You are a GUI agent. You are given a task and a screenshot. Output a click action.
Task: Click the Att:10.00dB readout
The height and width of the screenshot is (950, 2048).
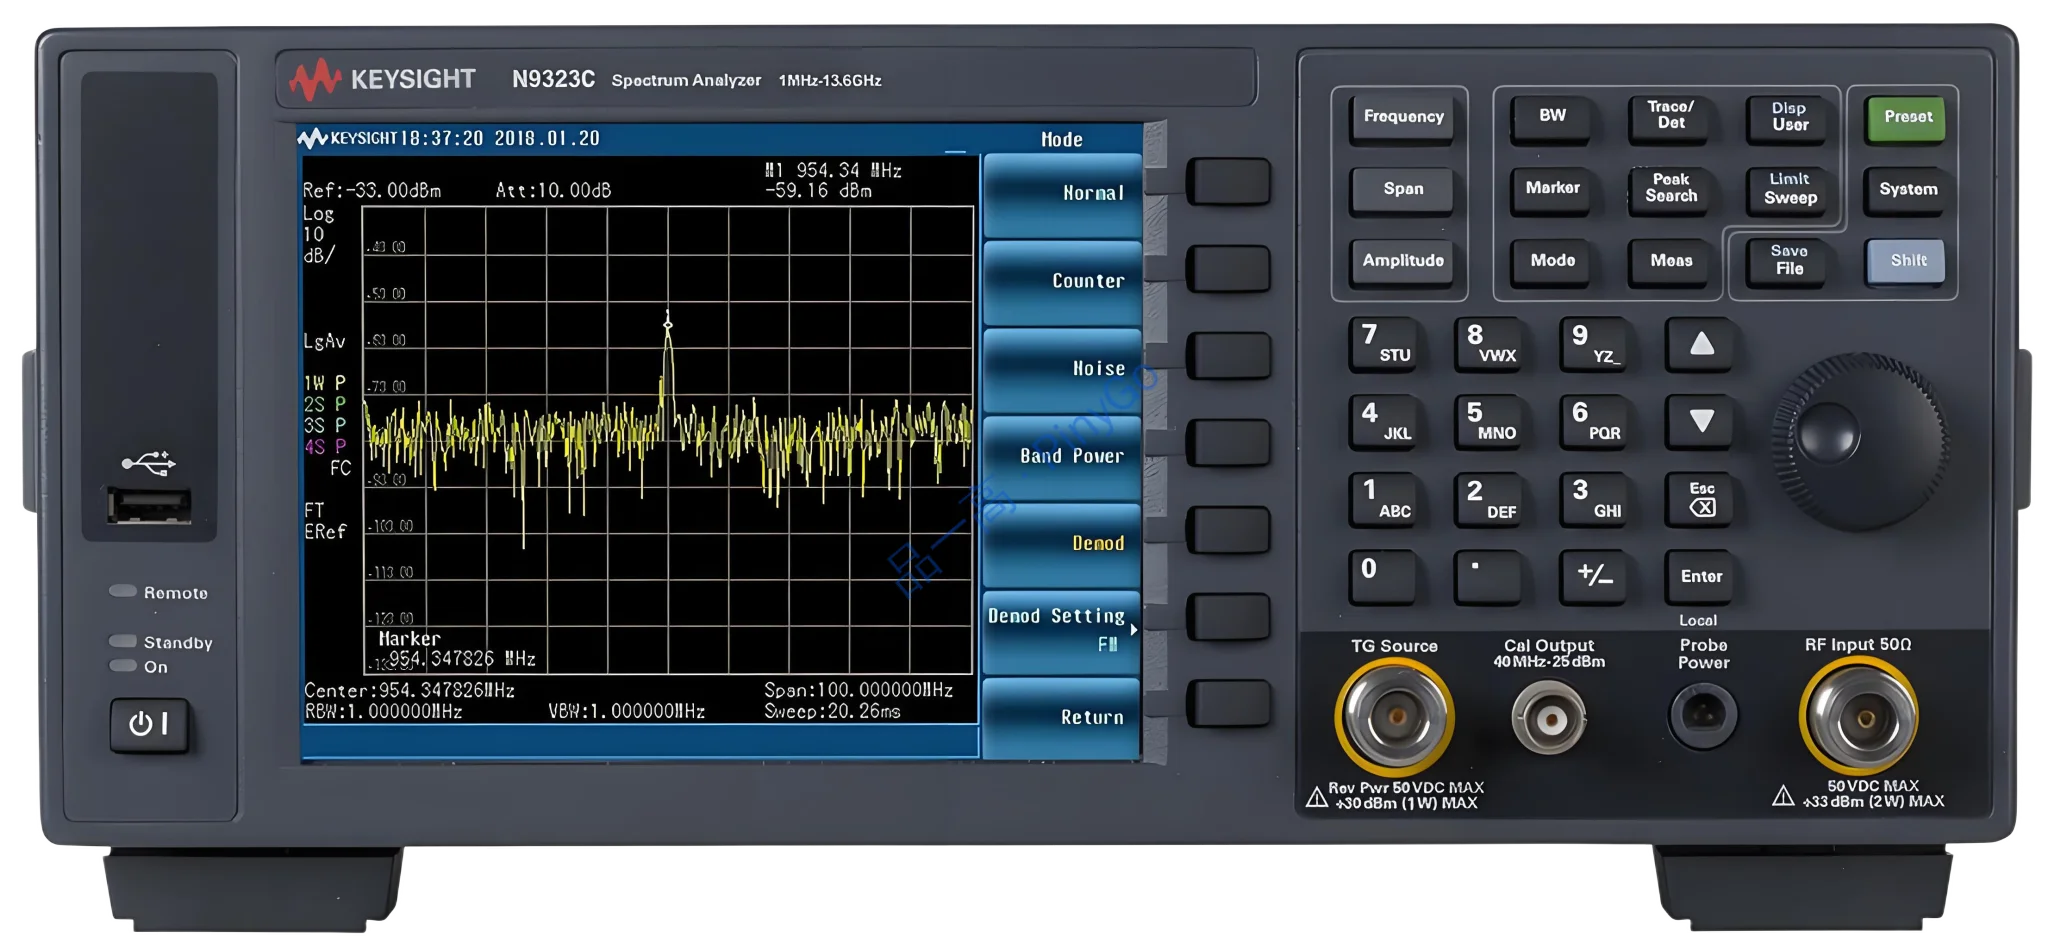(553, 190)
